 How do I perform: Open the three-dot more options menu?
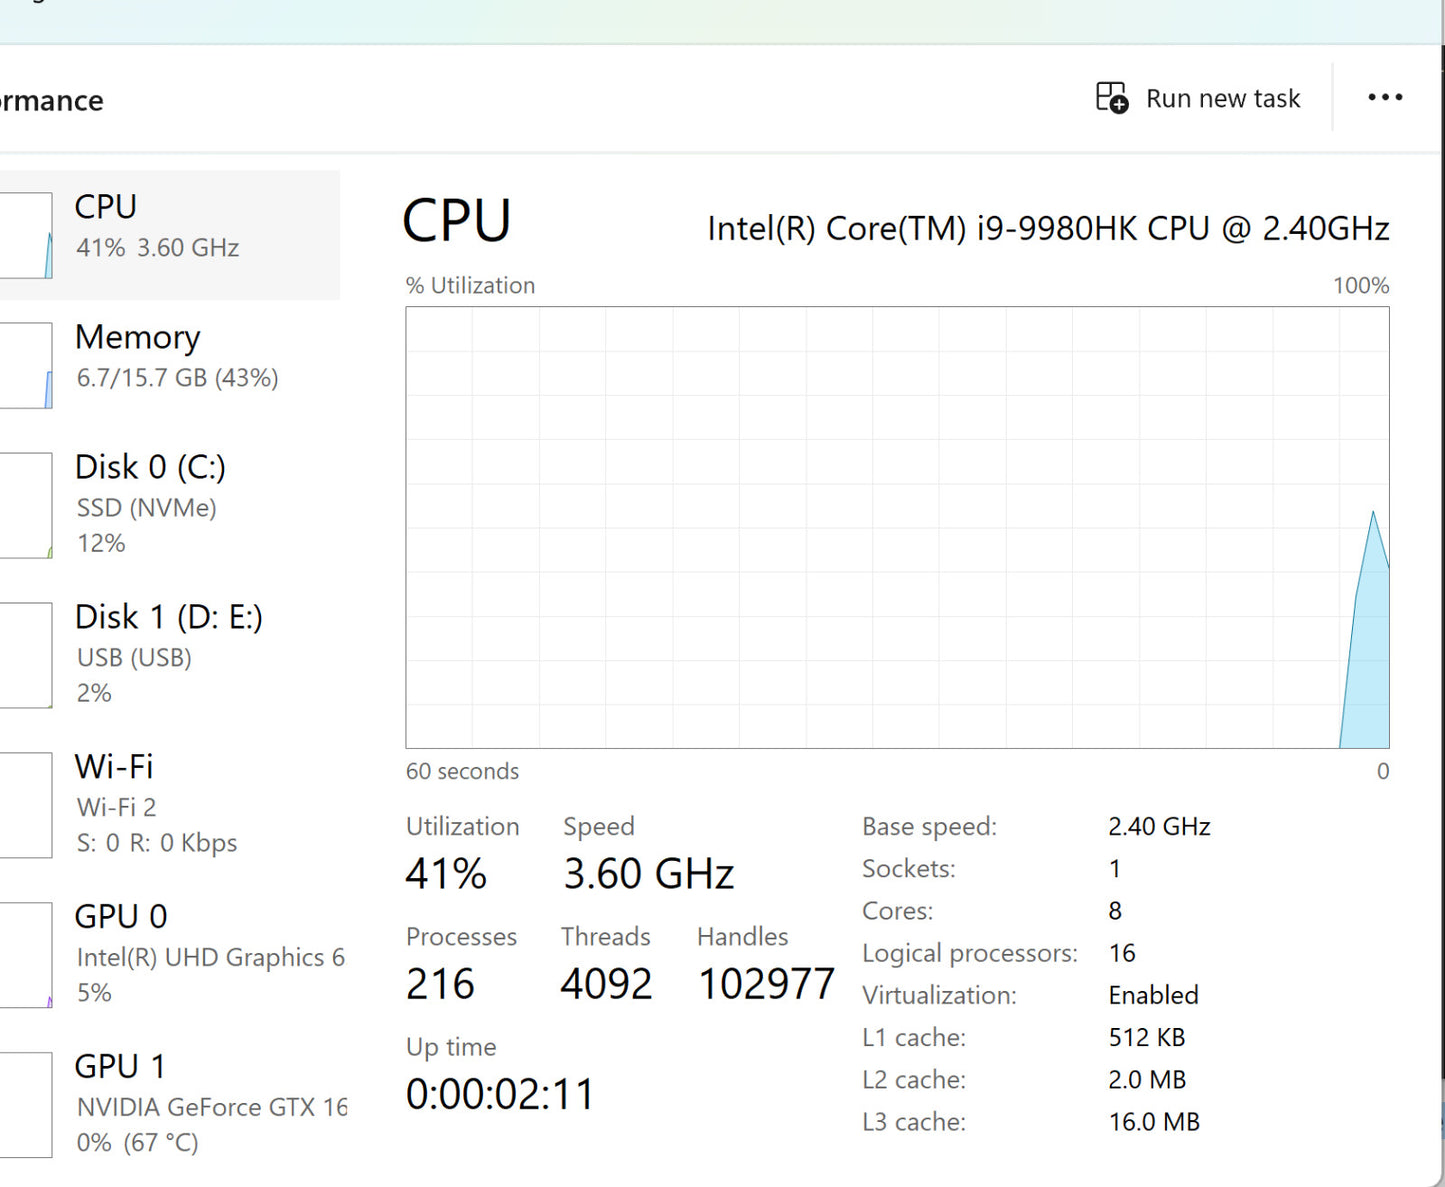pos(1384,98)
